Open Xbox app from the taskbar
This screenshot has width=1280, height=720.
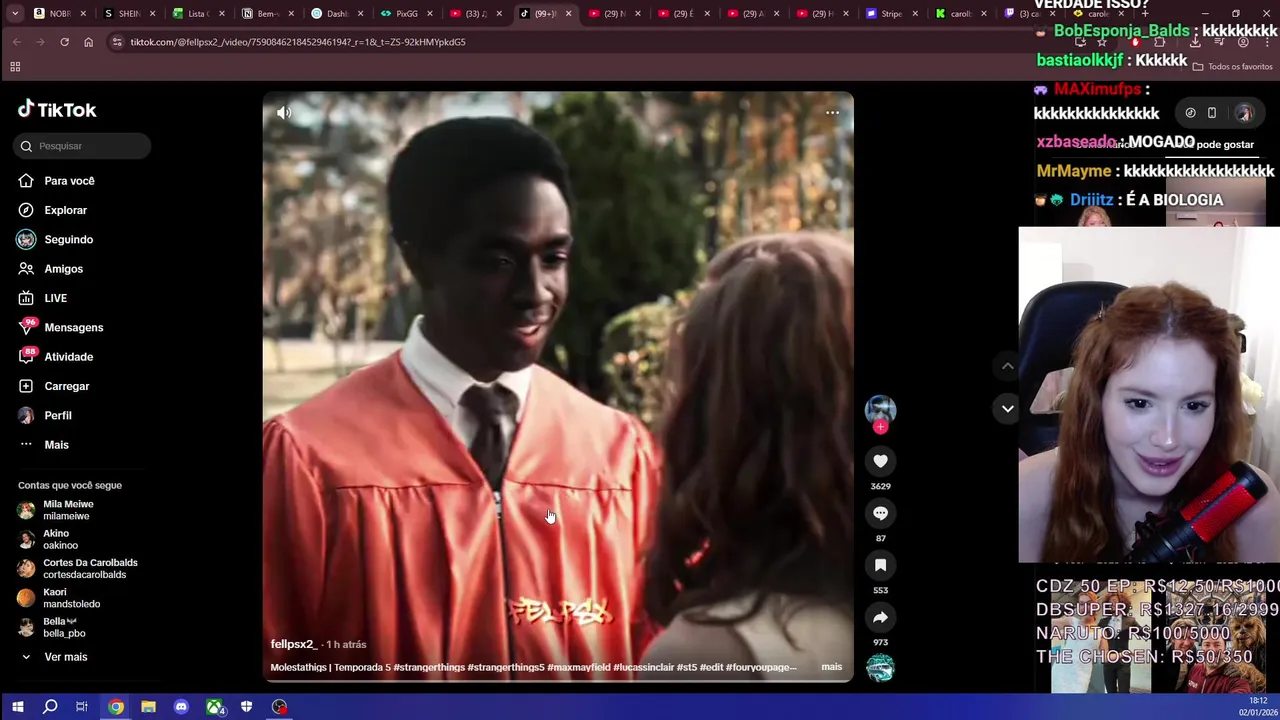[215, 707]
